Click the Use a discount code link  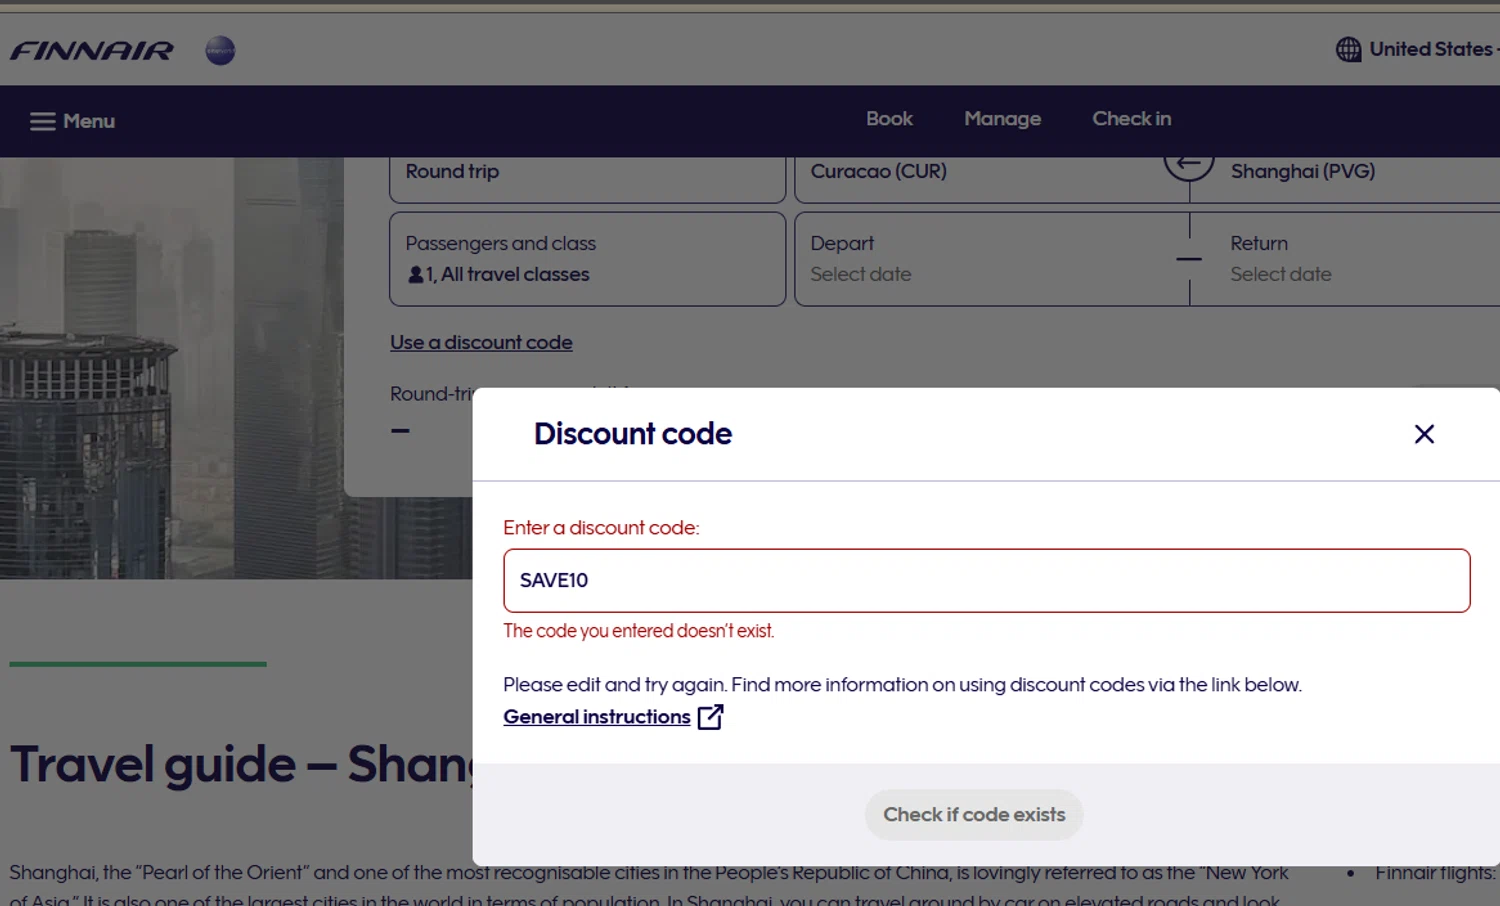point(481,342)
